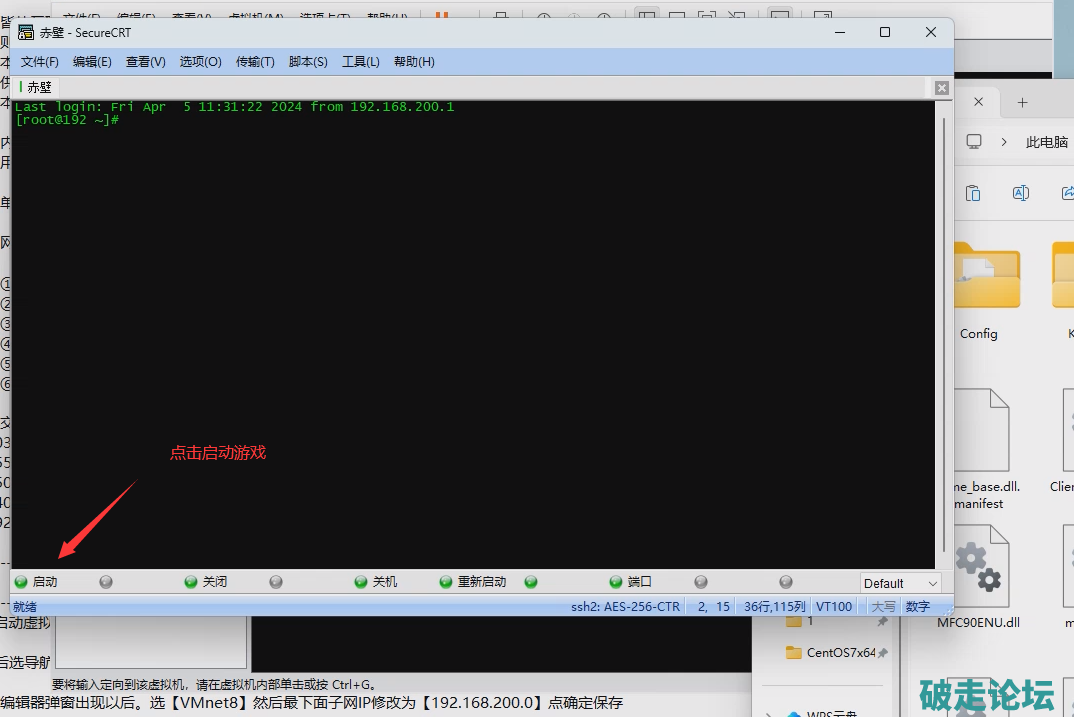Open the 脚本(S) menu
The image size is (1074, 717).
pyautogui.click(x=308, y=62)
